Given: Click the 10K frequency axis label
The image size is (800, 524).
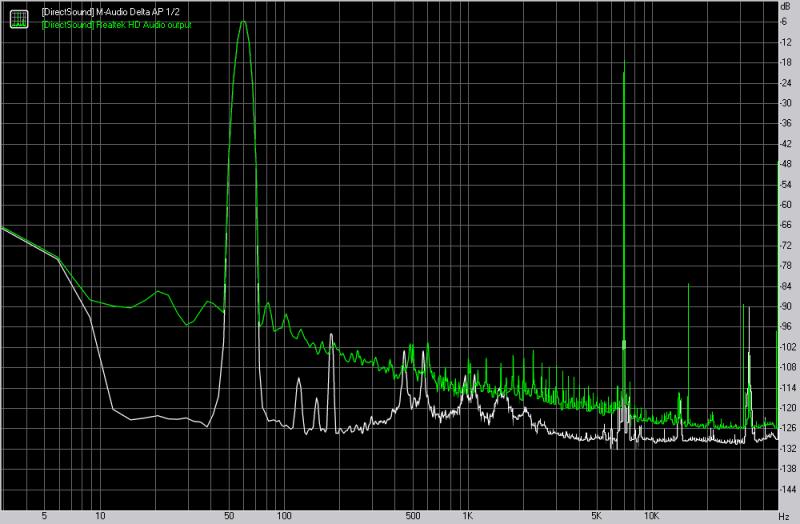Looking at the screenshot, I should point(651,516).
